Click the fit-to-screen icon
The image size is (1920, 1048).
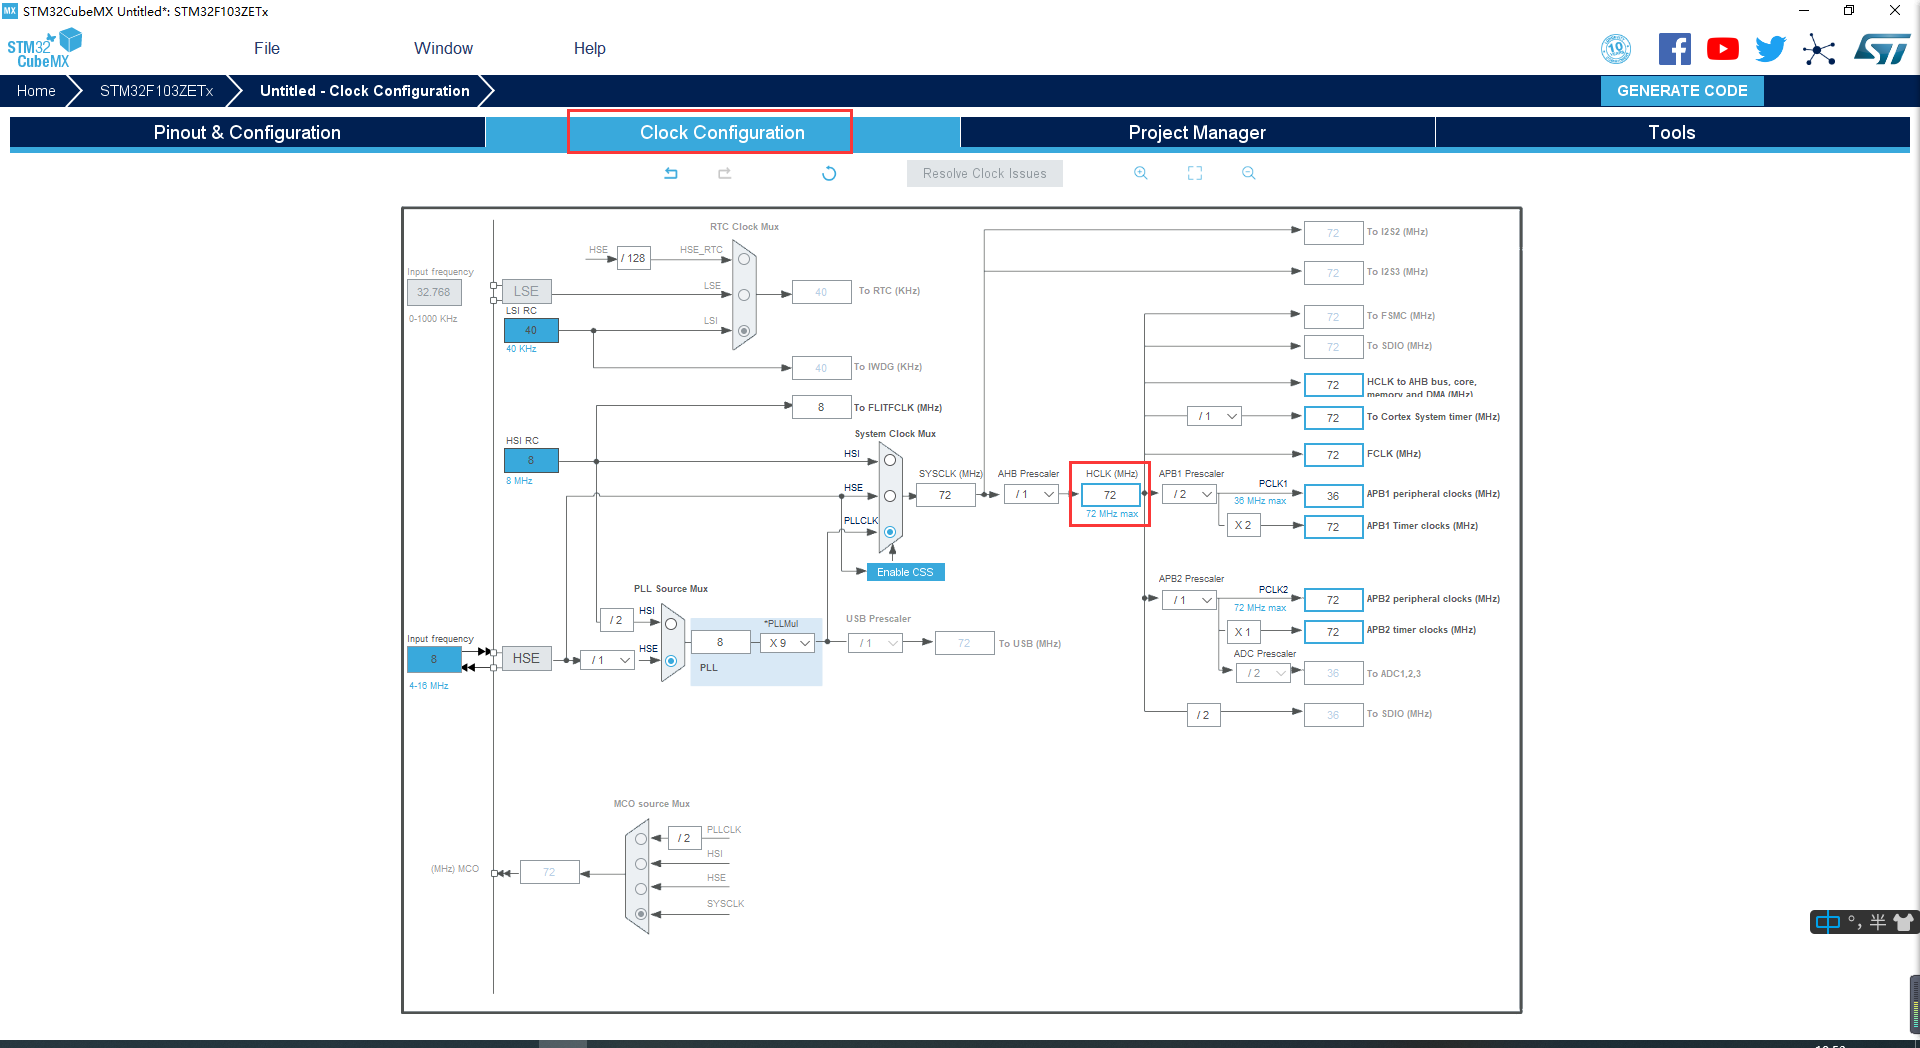[x=1195, y=173]
